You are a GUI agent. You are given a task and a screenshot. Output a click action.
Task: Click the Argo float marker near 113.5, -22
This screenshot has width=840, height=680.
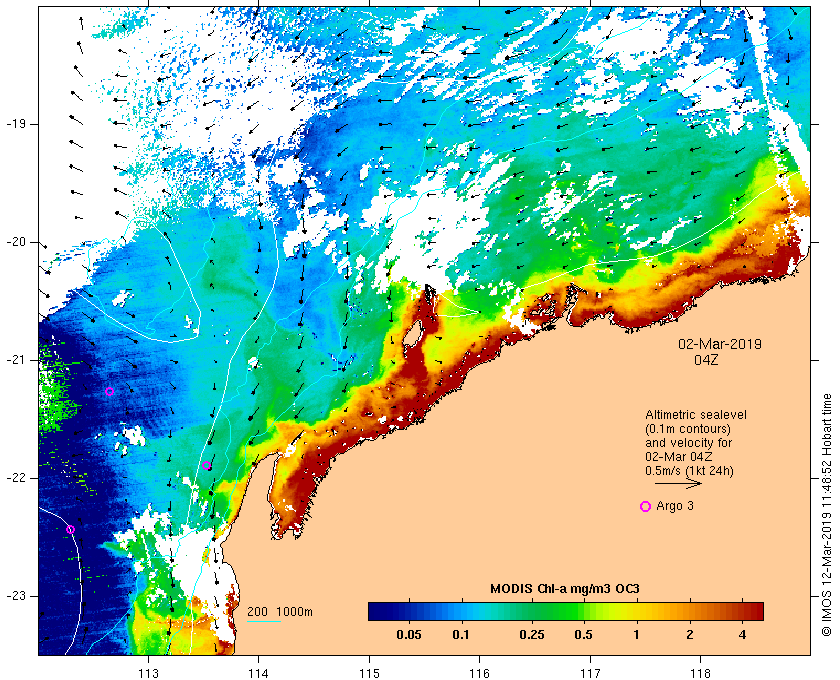point(207,465)
